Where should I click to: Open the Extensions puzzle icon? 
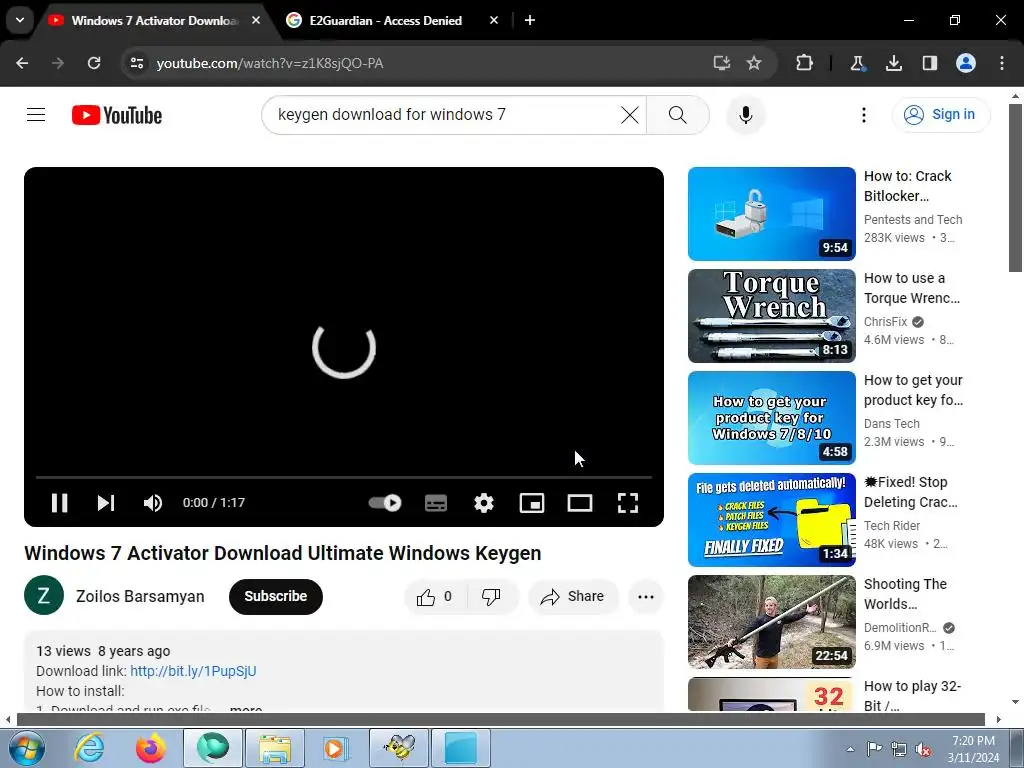[x=805, y=63]
